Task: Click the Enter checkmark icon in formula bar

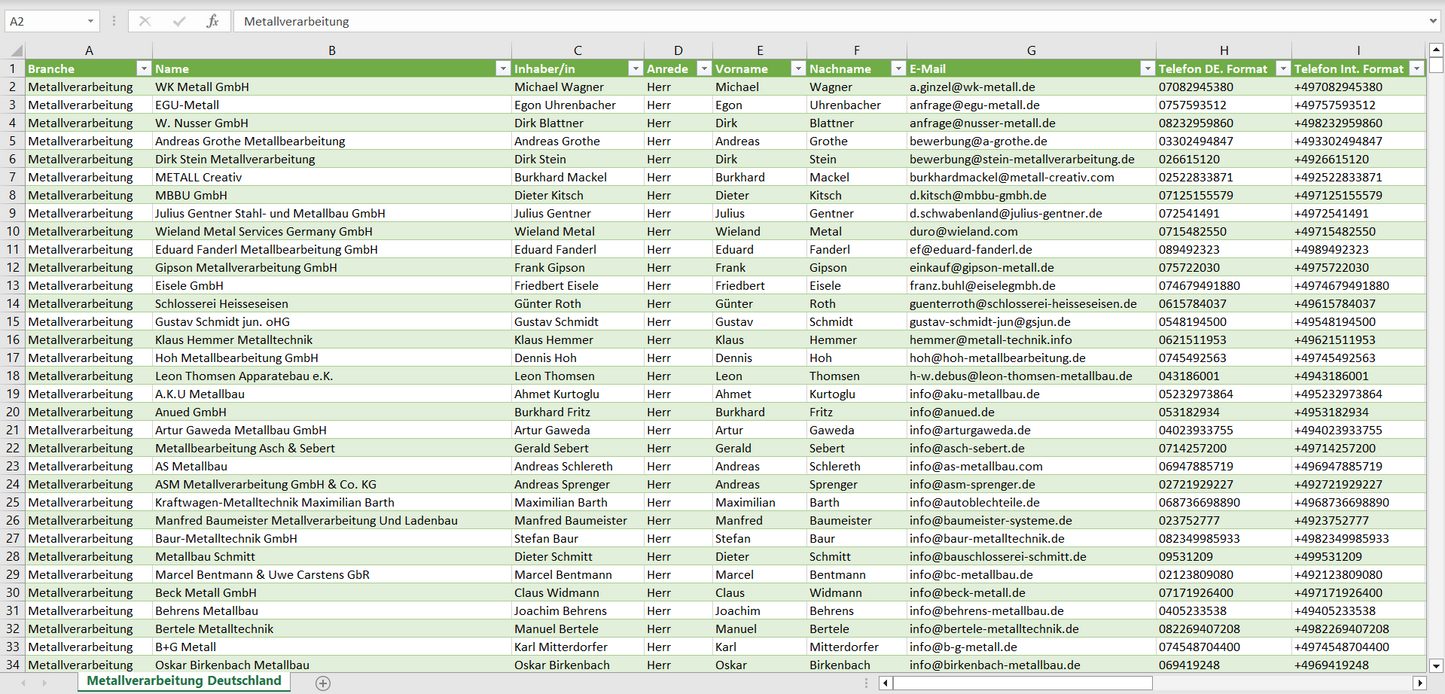Action: [179, 21]
